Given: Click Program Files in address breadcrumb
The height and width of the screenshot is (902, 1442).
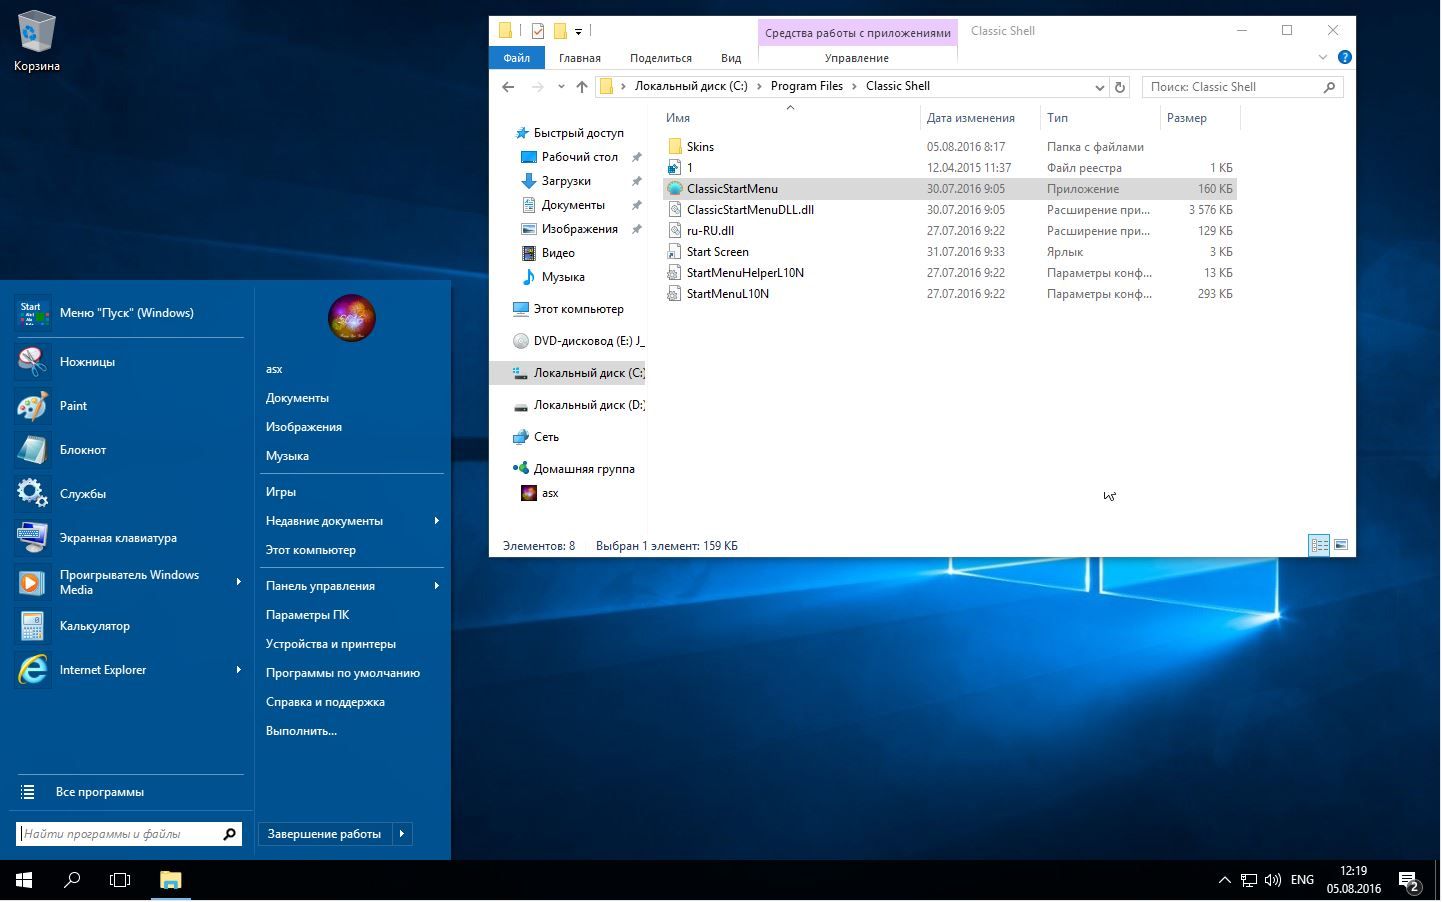Looking at the screenshot, I should tap(806, 86).
